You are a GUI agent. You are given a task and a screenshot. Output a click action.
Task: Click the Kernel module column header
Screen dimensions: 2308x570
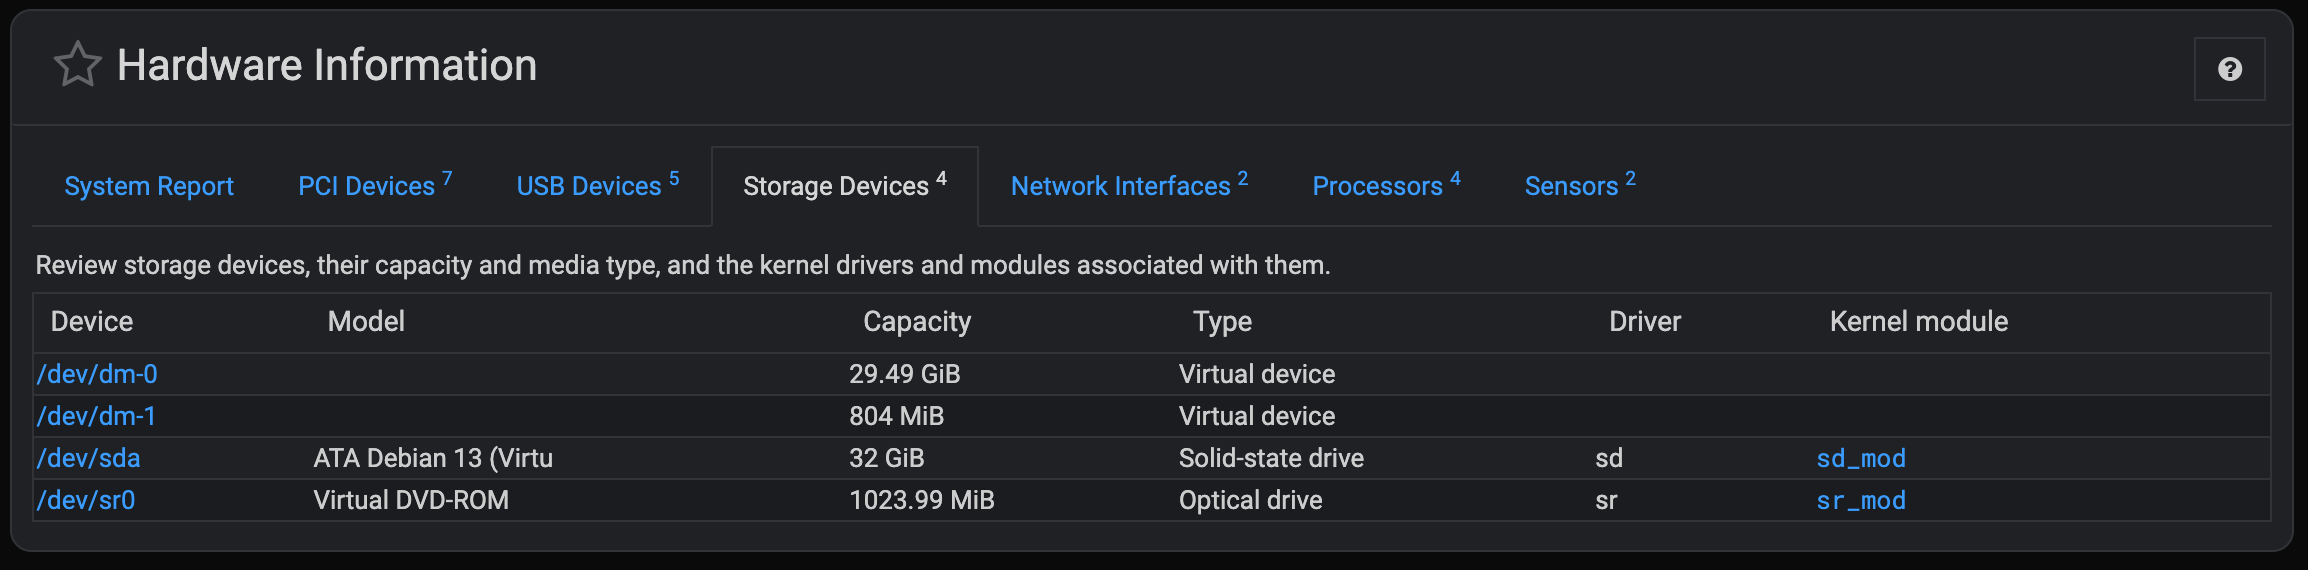(1919, 321)
